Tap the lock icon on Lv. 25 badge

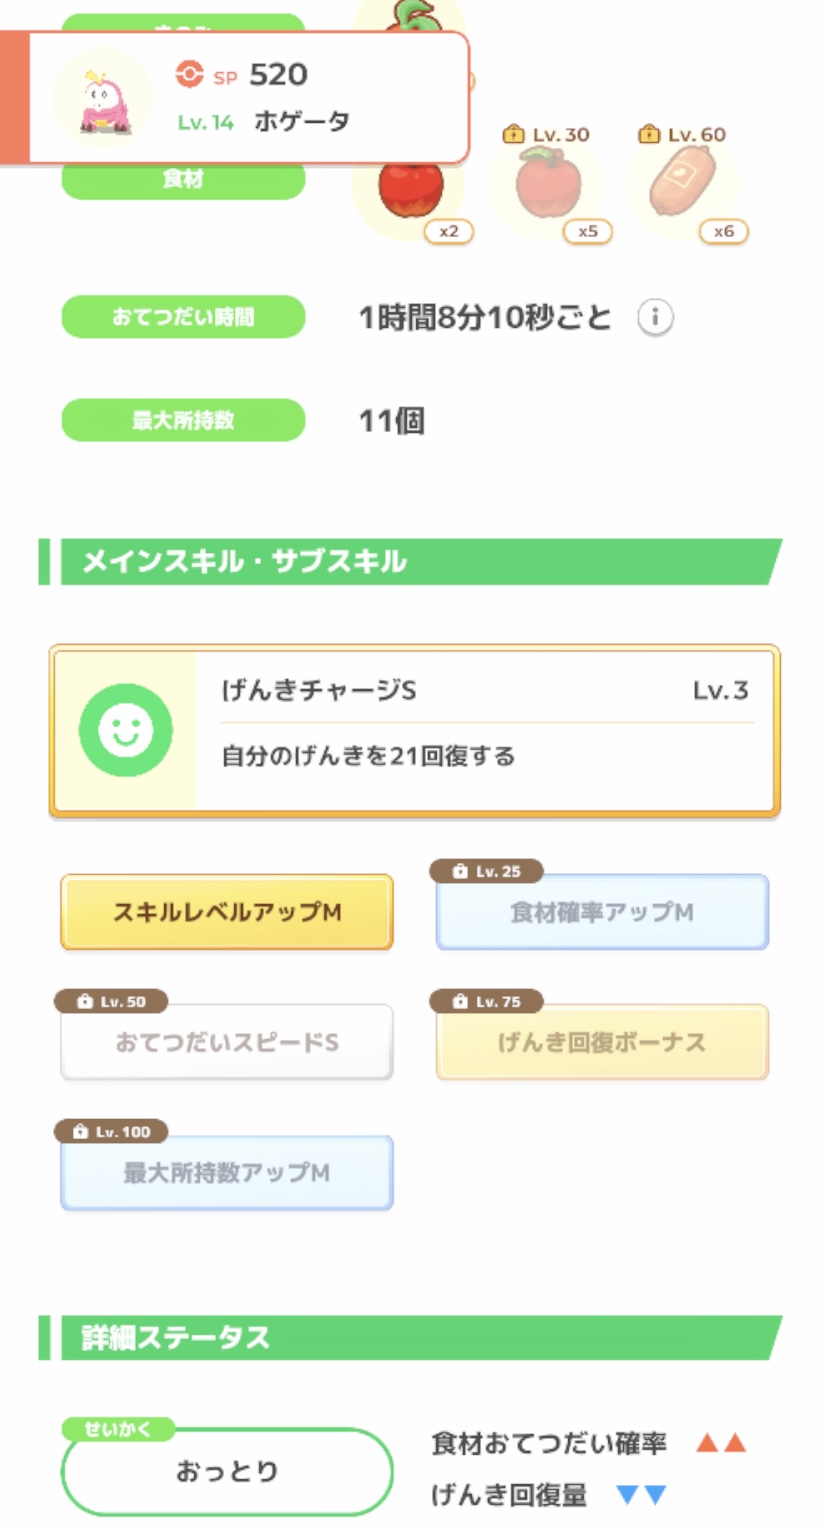coord(460,871)
